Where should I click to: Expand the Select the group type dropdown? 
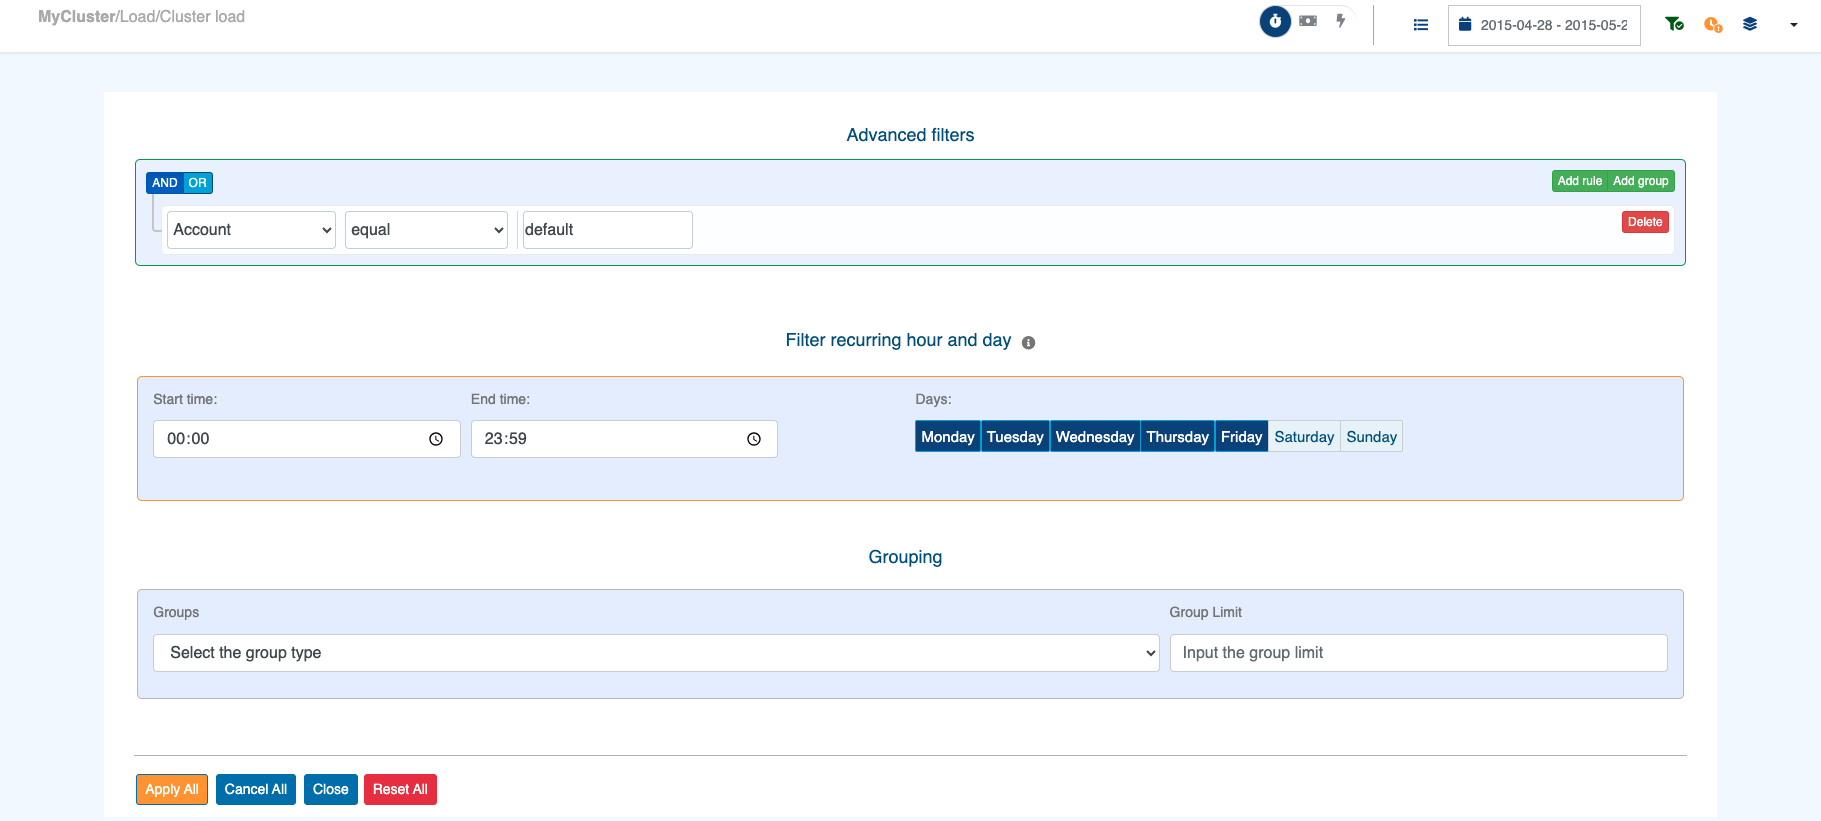click(x=656, y=653)
